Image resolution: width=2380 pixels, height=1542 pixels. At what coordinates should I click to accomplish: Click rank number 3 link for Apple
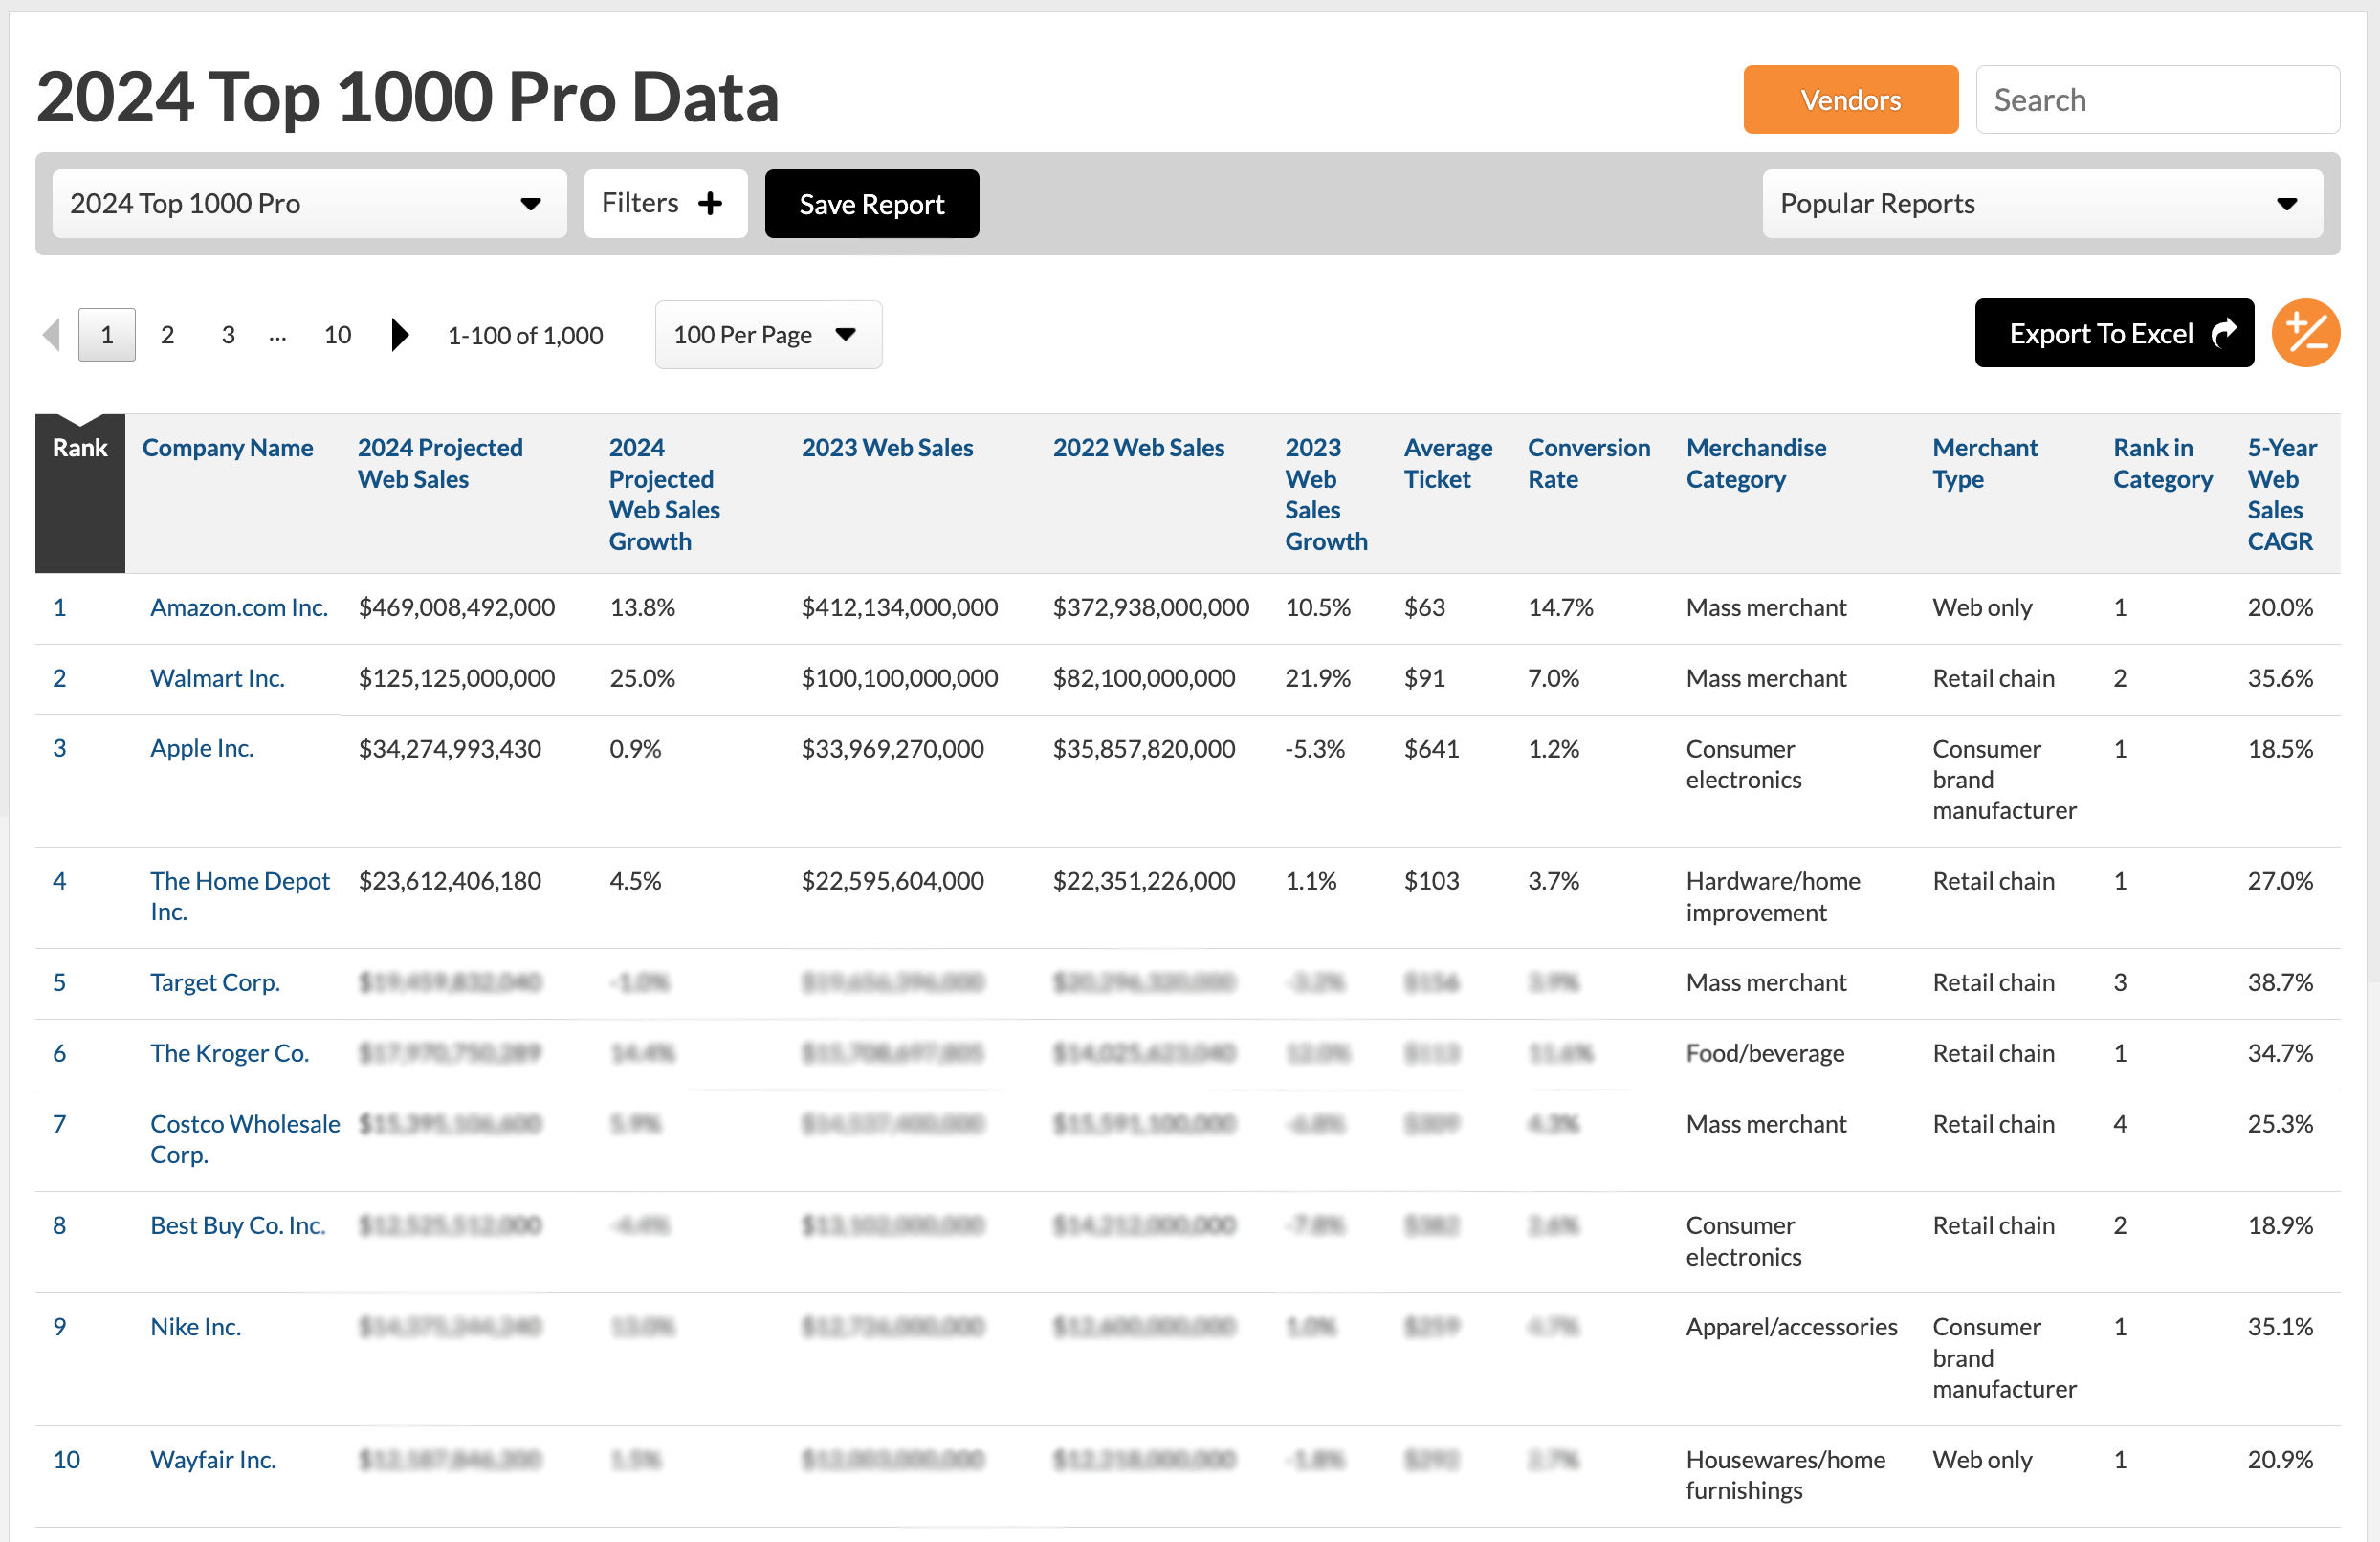59,748
